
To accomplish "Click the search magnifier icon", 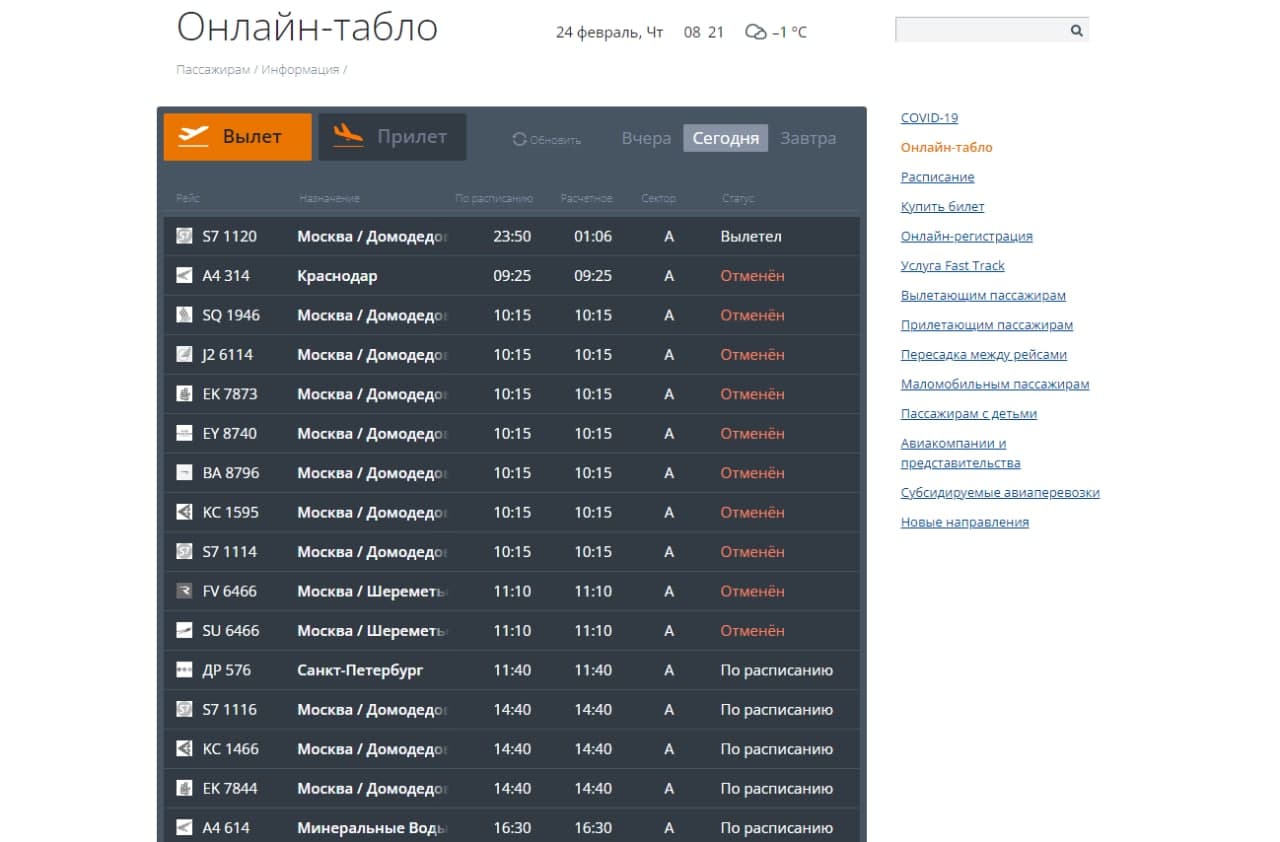I will click(1076, 31).
